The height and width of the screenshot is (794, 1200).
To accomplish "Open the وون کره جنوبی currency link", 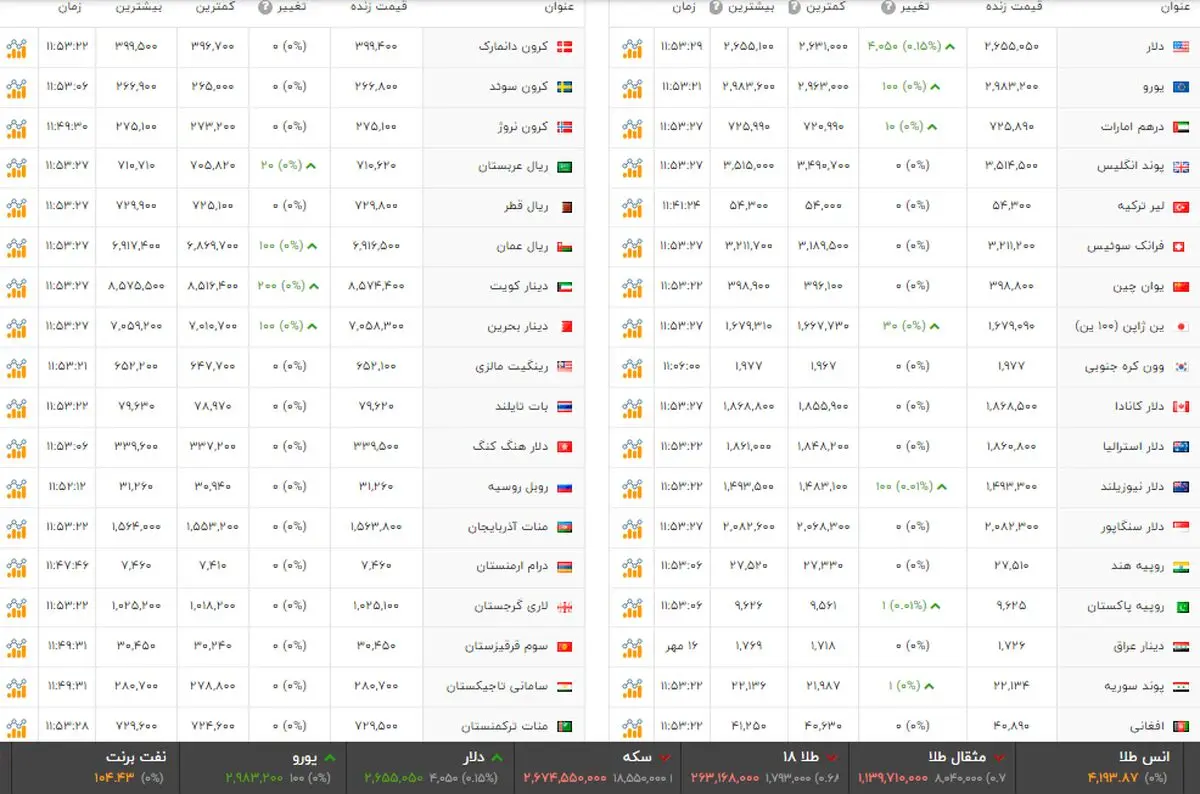I will 1125,367.
